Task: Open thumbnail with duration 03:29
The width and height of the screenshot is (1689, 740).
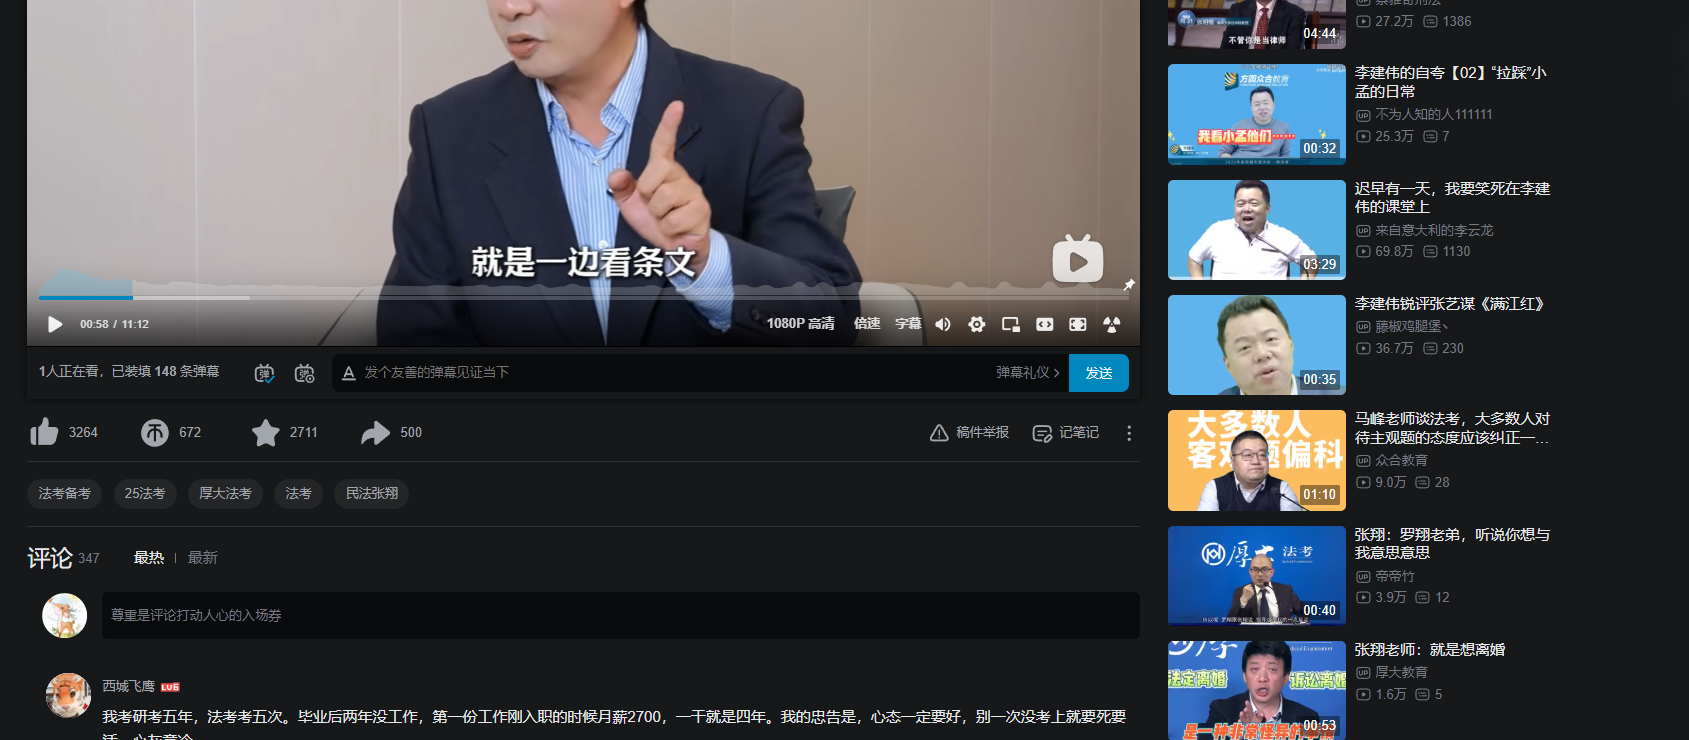Action: coord(1257,230)
